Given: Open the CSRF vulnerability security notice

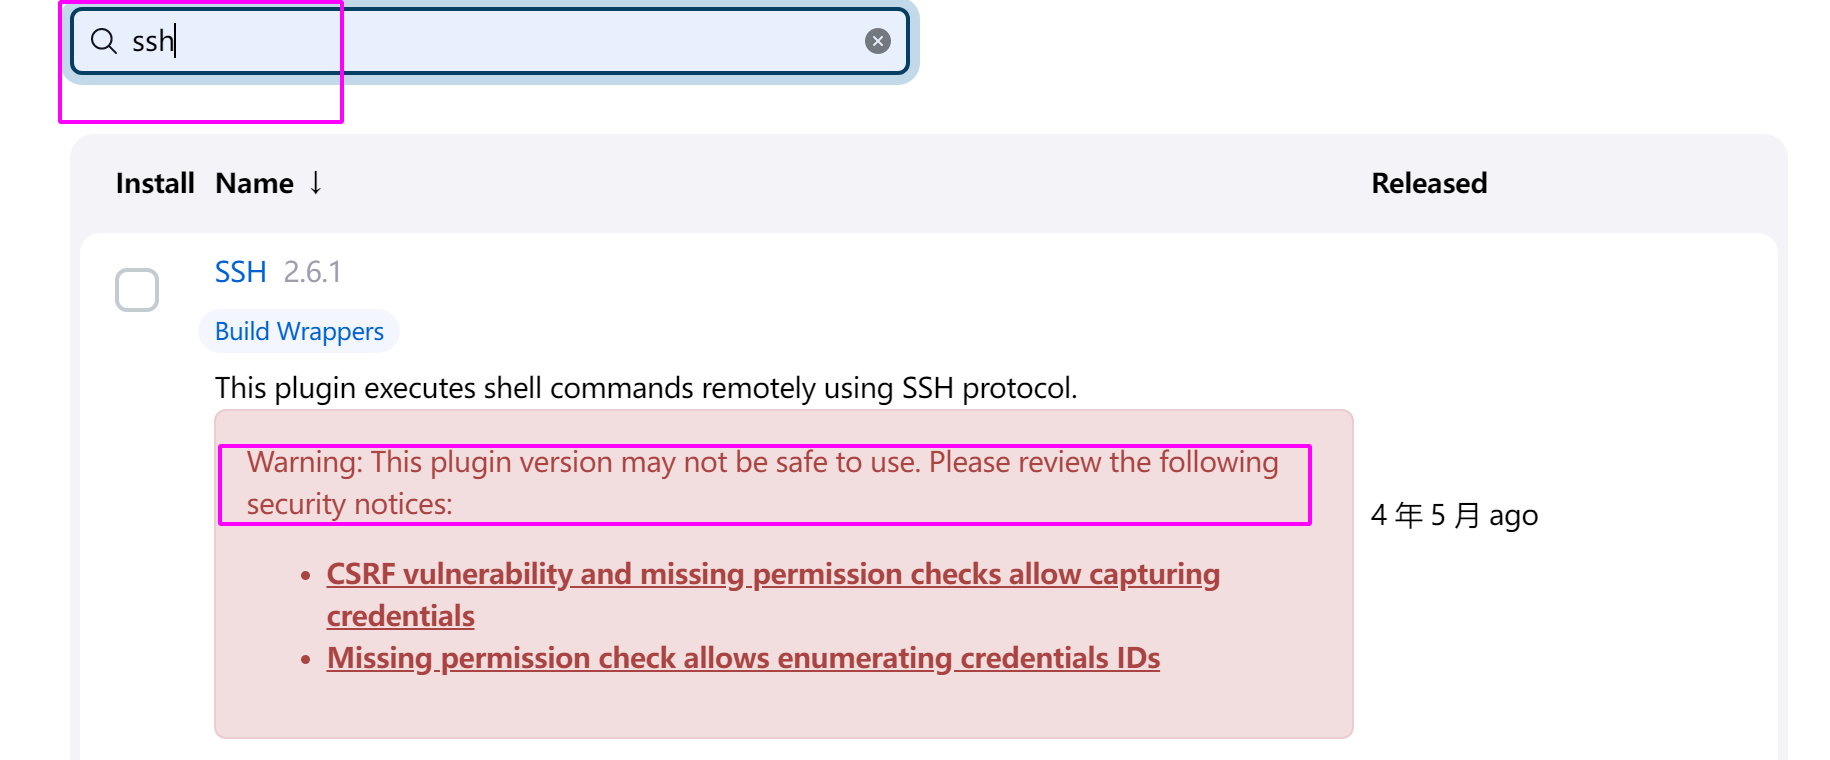Looking at the screenshot, I should click(773, 594).
